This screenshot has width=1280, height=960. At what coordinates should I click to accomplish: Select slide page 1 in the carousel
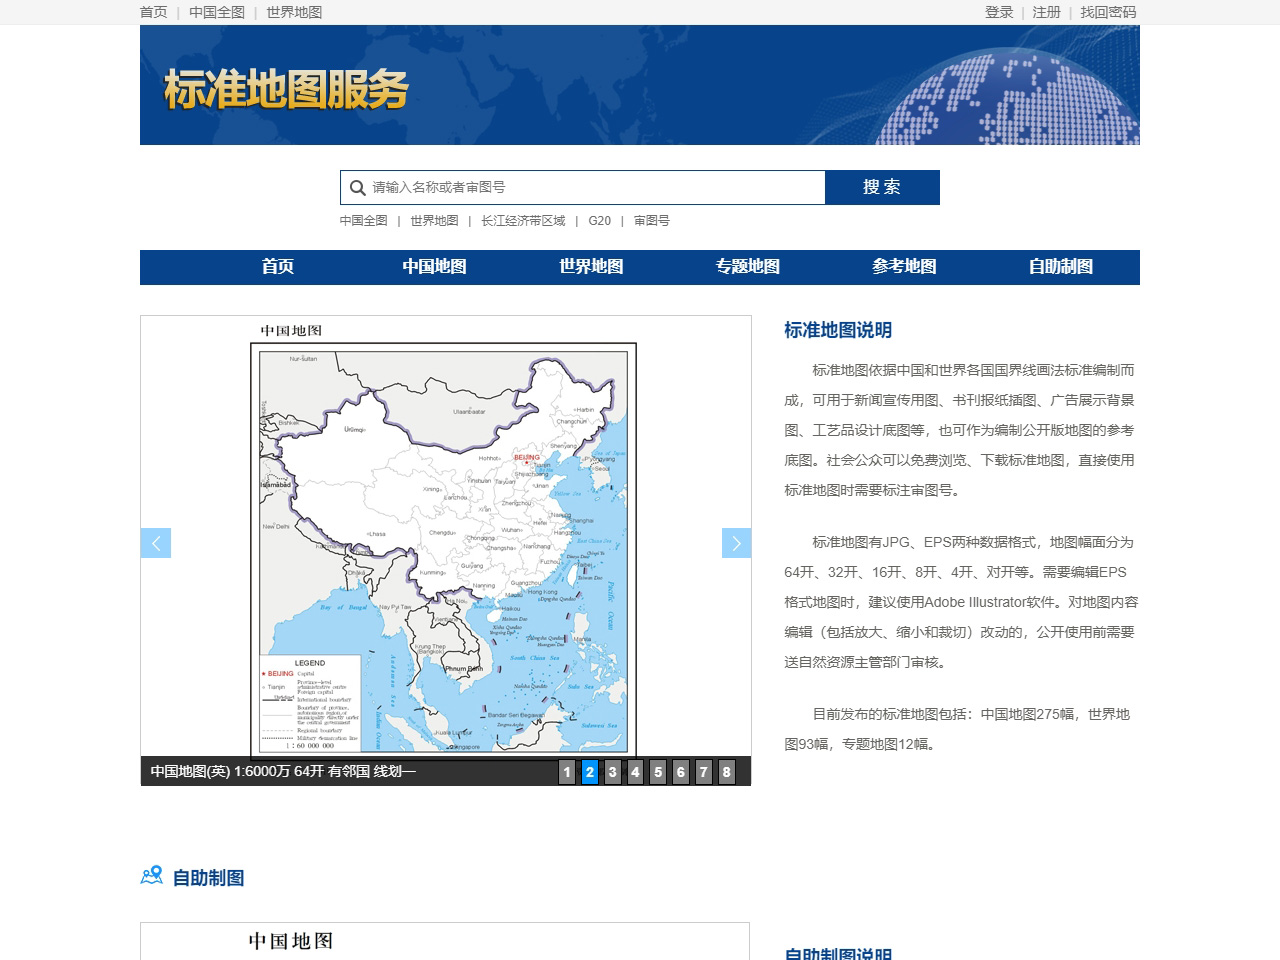pyautogui.click(x=566, y=771)
